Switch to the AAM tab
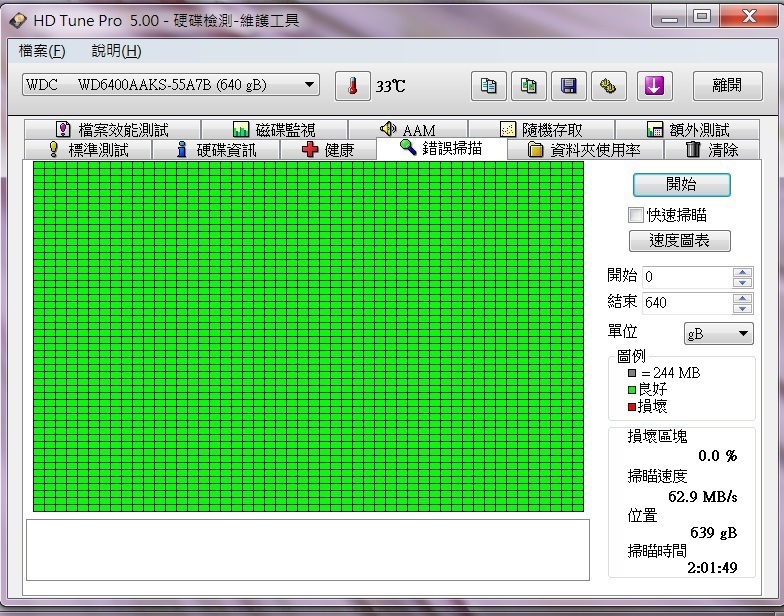 click(408, 130)
